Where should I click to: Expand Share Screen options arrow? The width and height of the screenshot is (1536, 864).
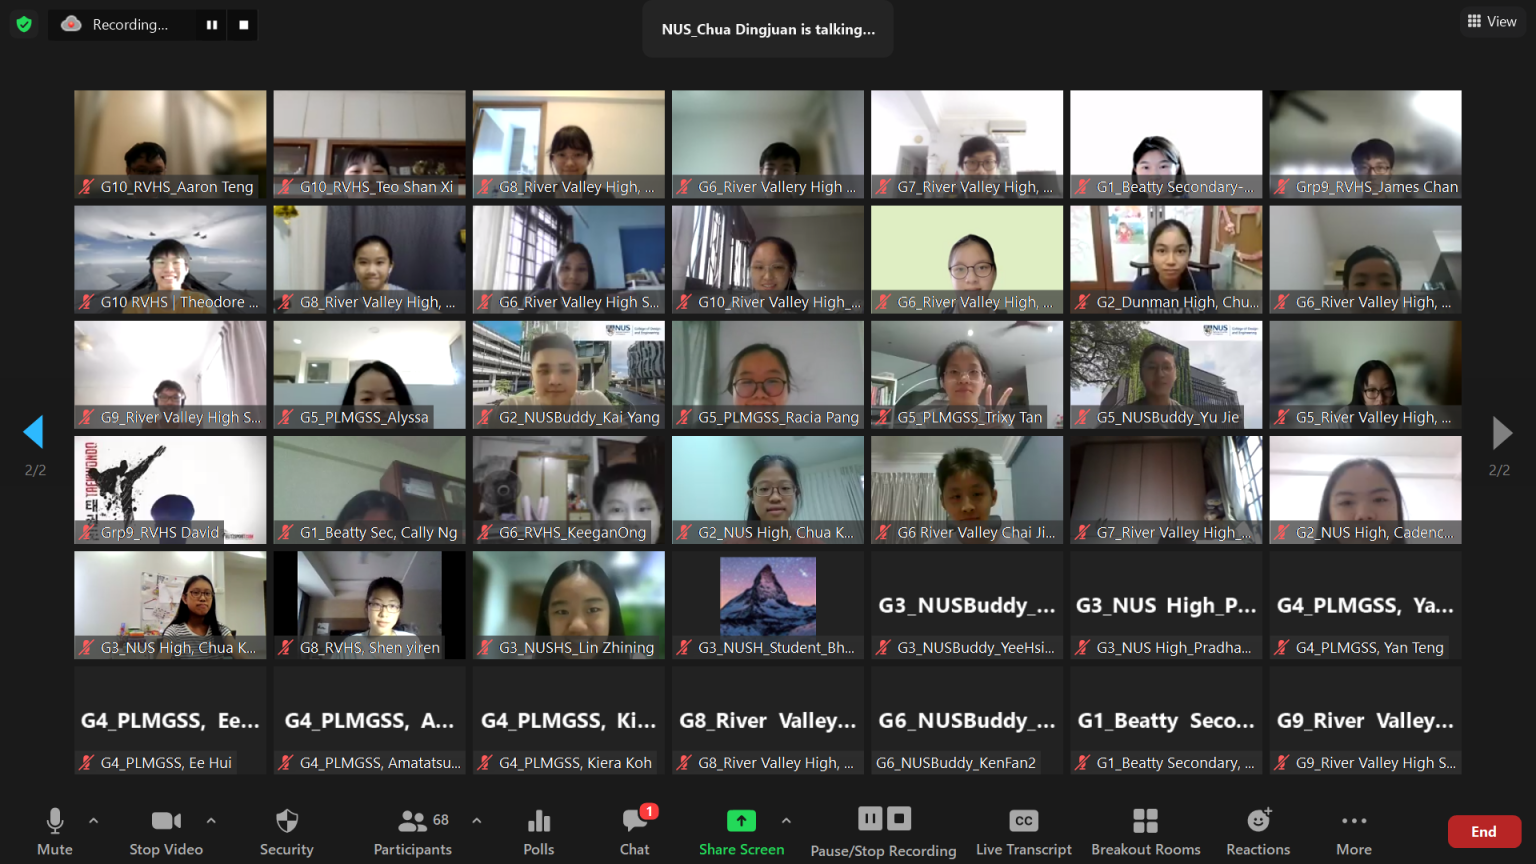[786, 820]
